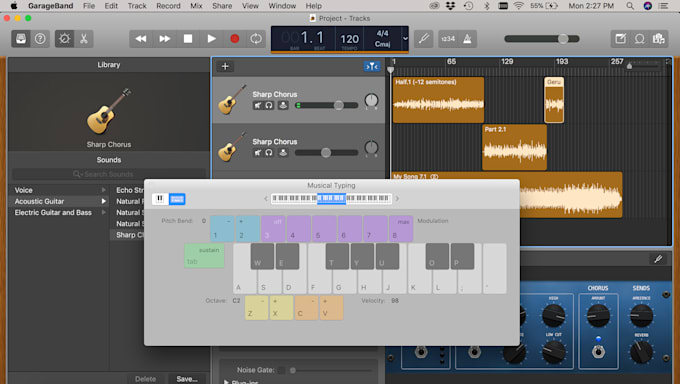Toggle the metronome button
Image resolution: width=680 pixels, height=384 pixels.
[x=468, y=39]
